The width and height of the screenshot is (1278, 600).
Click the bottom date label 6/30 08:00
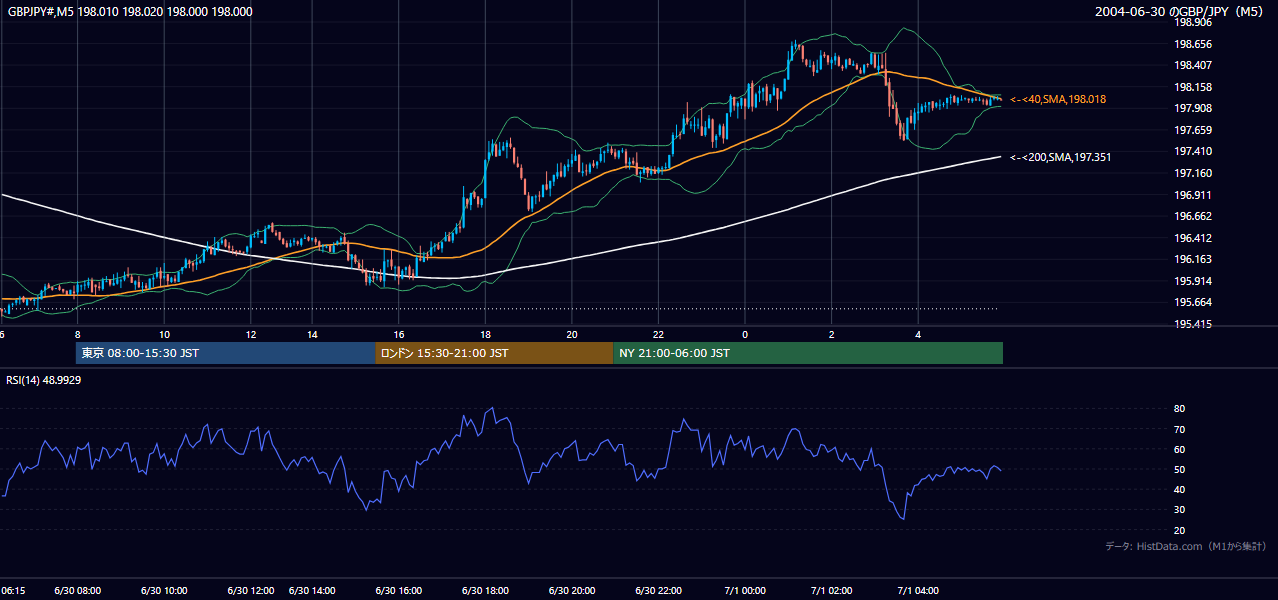77,590
